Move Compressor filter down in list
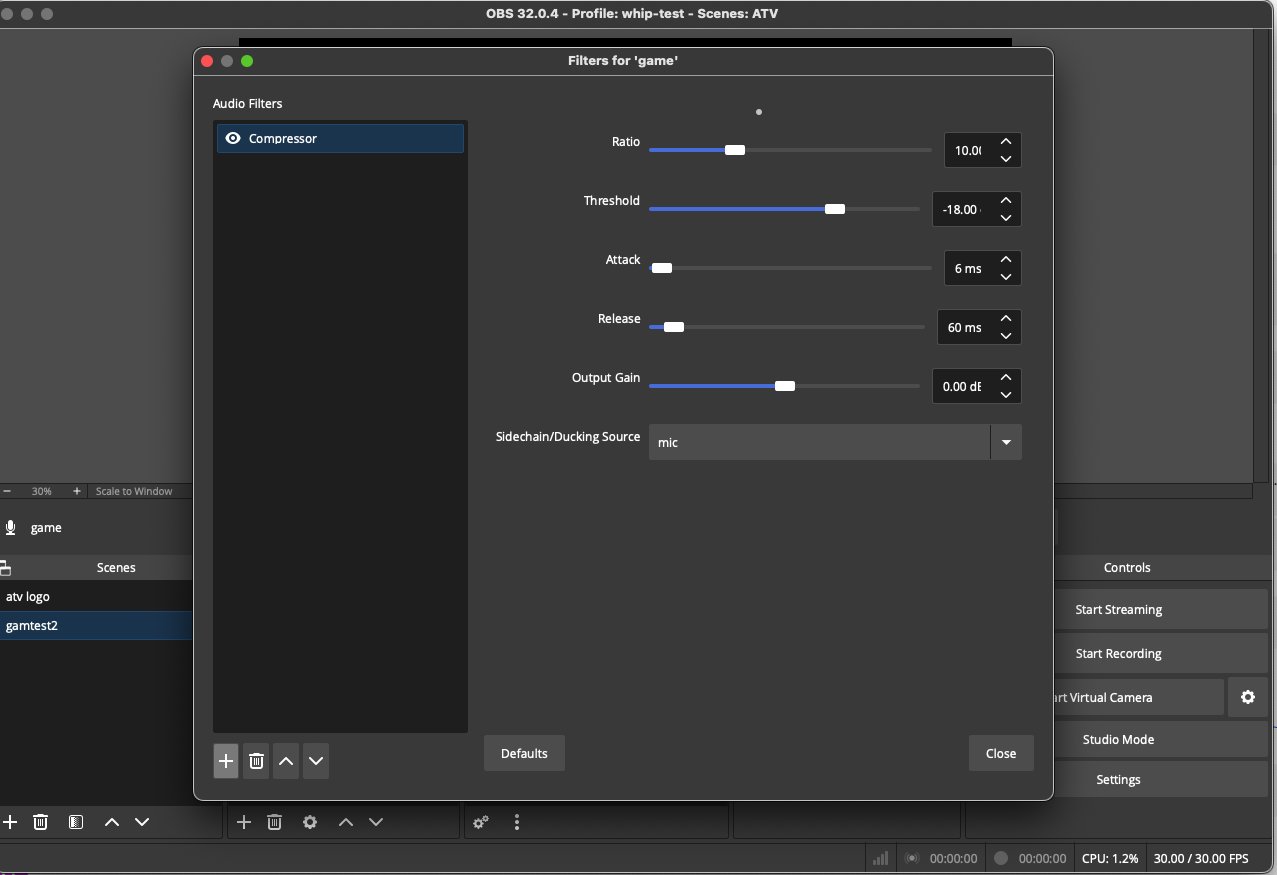 316,761
